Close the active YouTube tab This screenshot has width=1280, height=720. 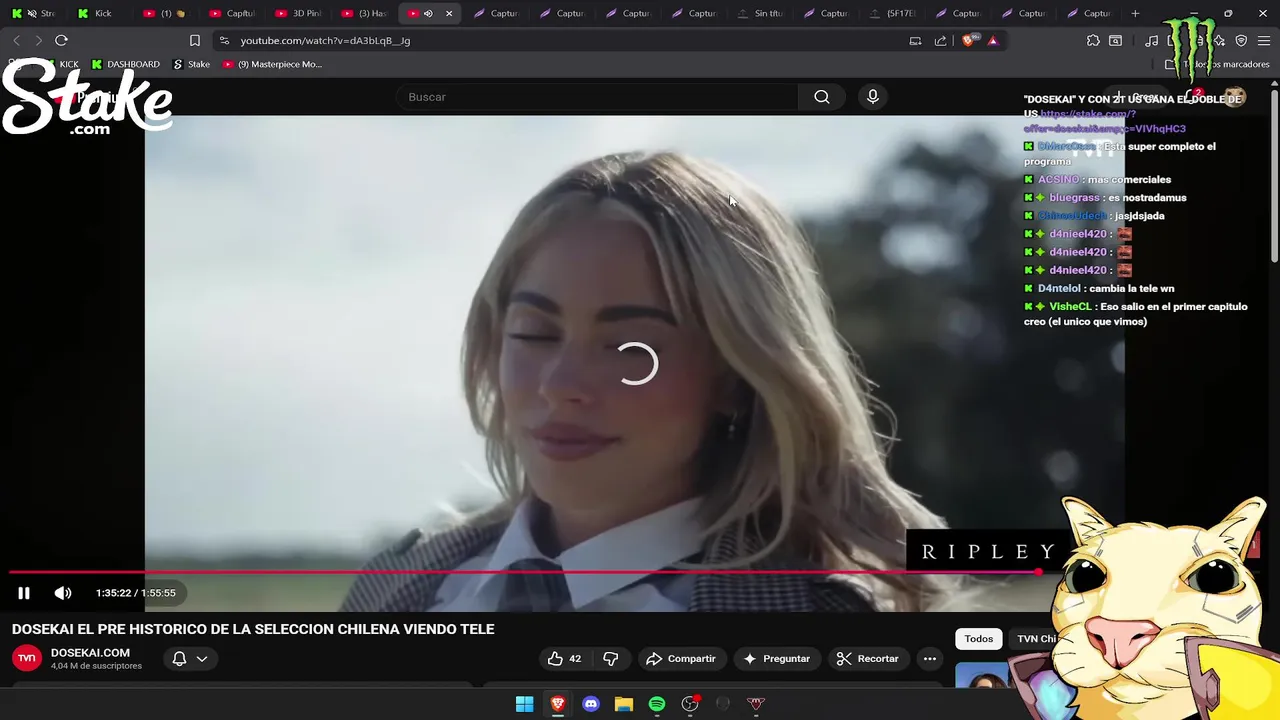[x=449, y=13]
